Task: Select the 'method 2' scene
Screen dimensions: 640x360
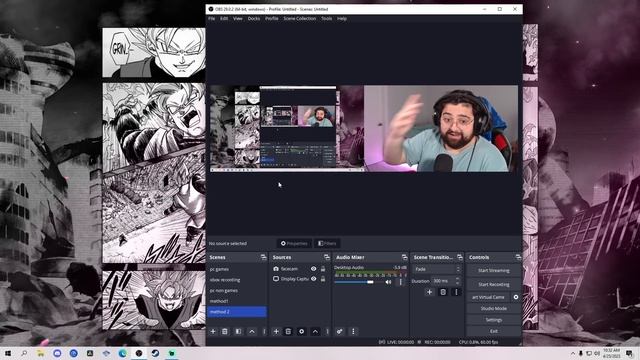Action: [x=237, y=312]
